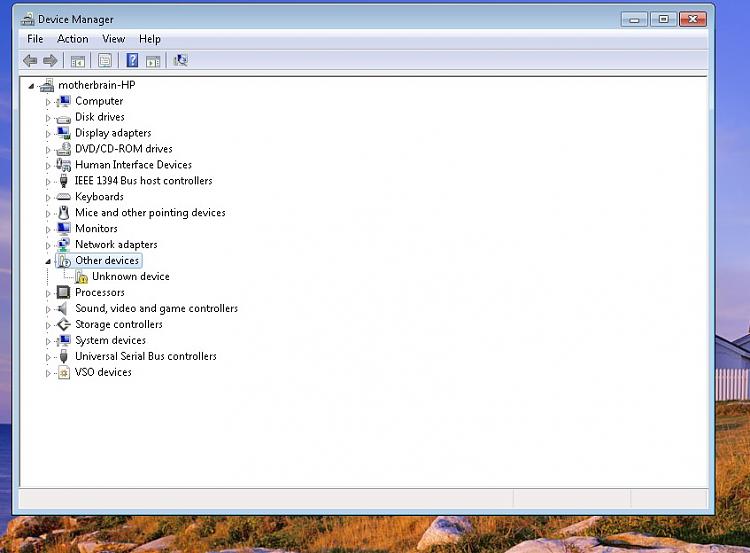750x553 pixels.
Task: Collapse the Other devices node arrow
Action: coord(48,261)
